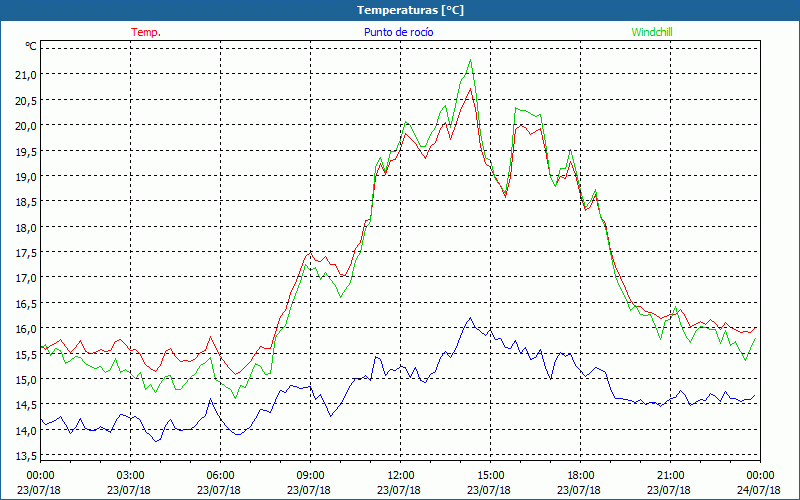This screenshot has height=500, width=800.
Task: Click the 18,5 value on the y-axis
Action: click(26, 202)
